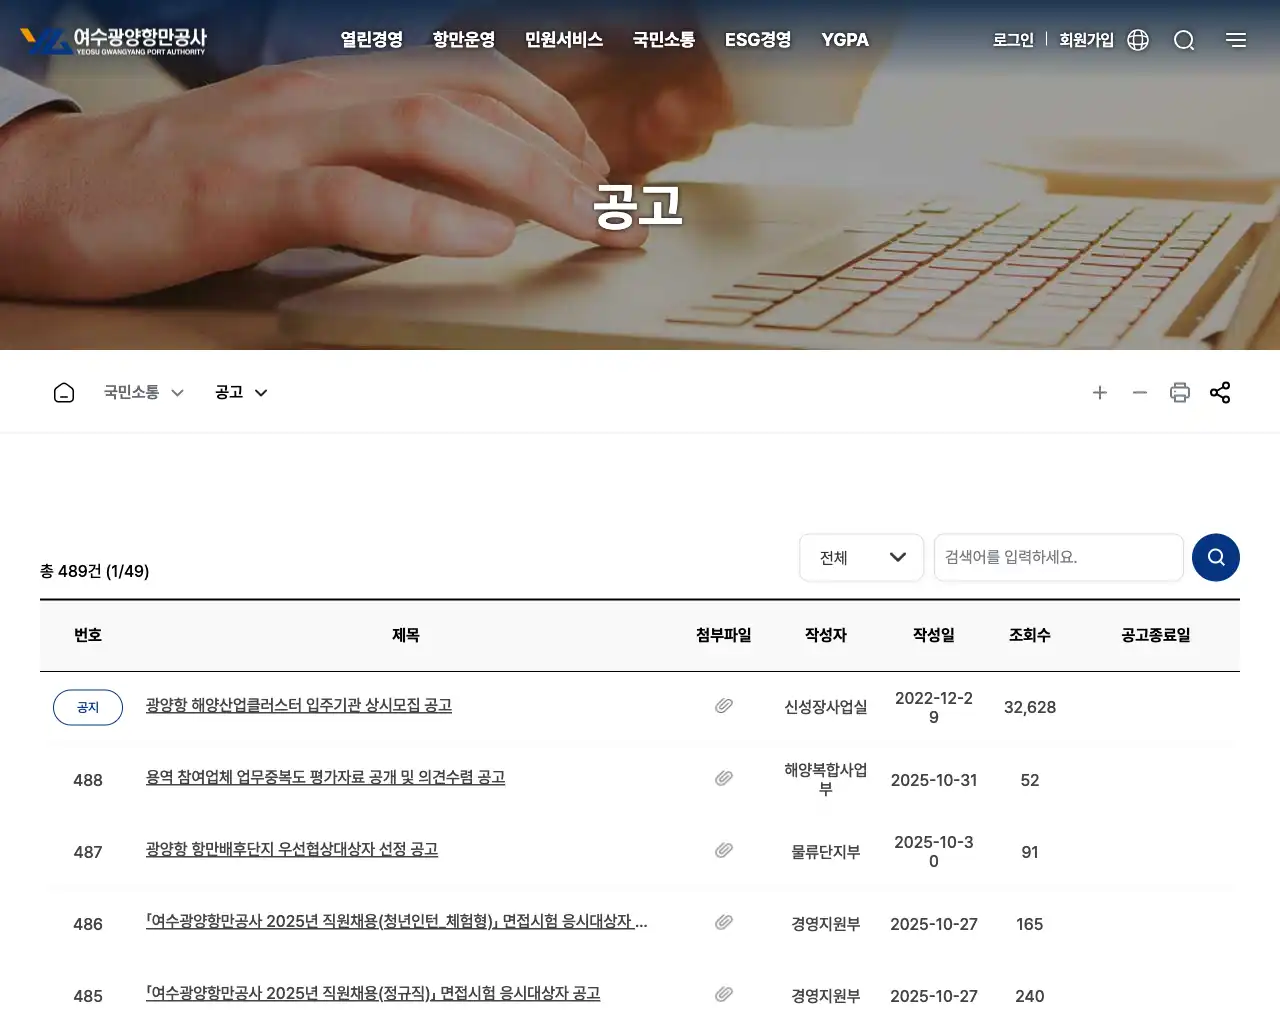The height and width of the screenshot is (1024, 1280).
Task: Open the site search with the magnifier icon
Action: [x=1185, y=40]
